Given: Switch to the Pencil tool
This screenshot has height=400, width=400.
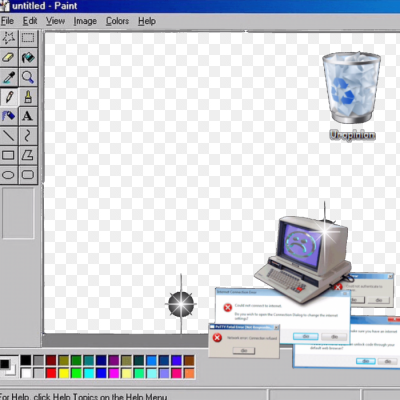Looking at the screenshot, I should point(9,97).
